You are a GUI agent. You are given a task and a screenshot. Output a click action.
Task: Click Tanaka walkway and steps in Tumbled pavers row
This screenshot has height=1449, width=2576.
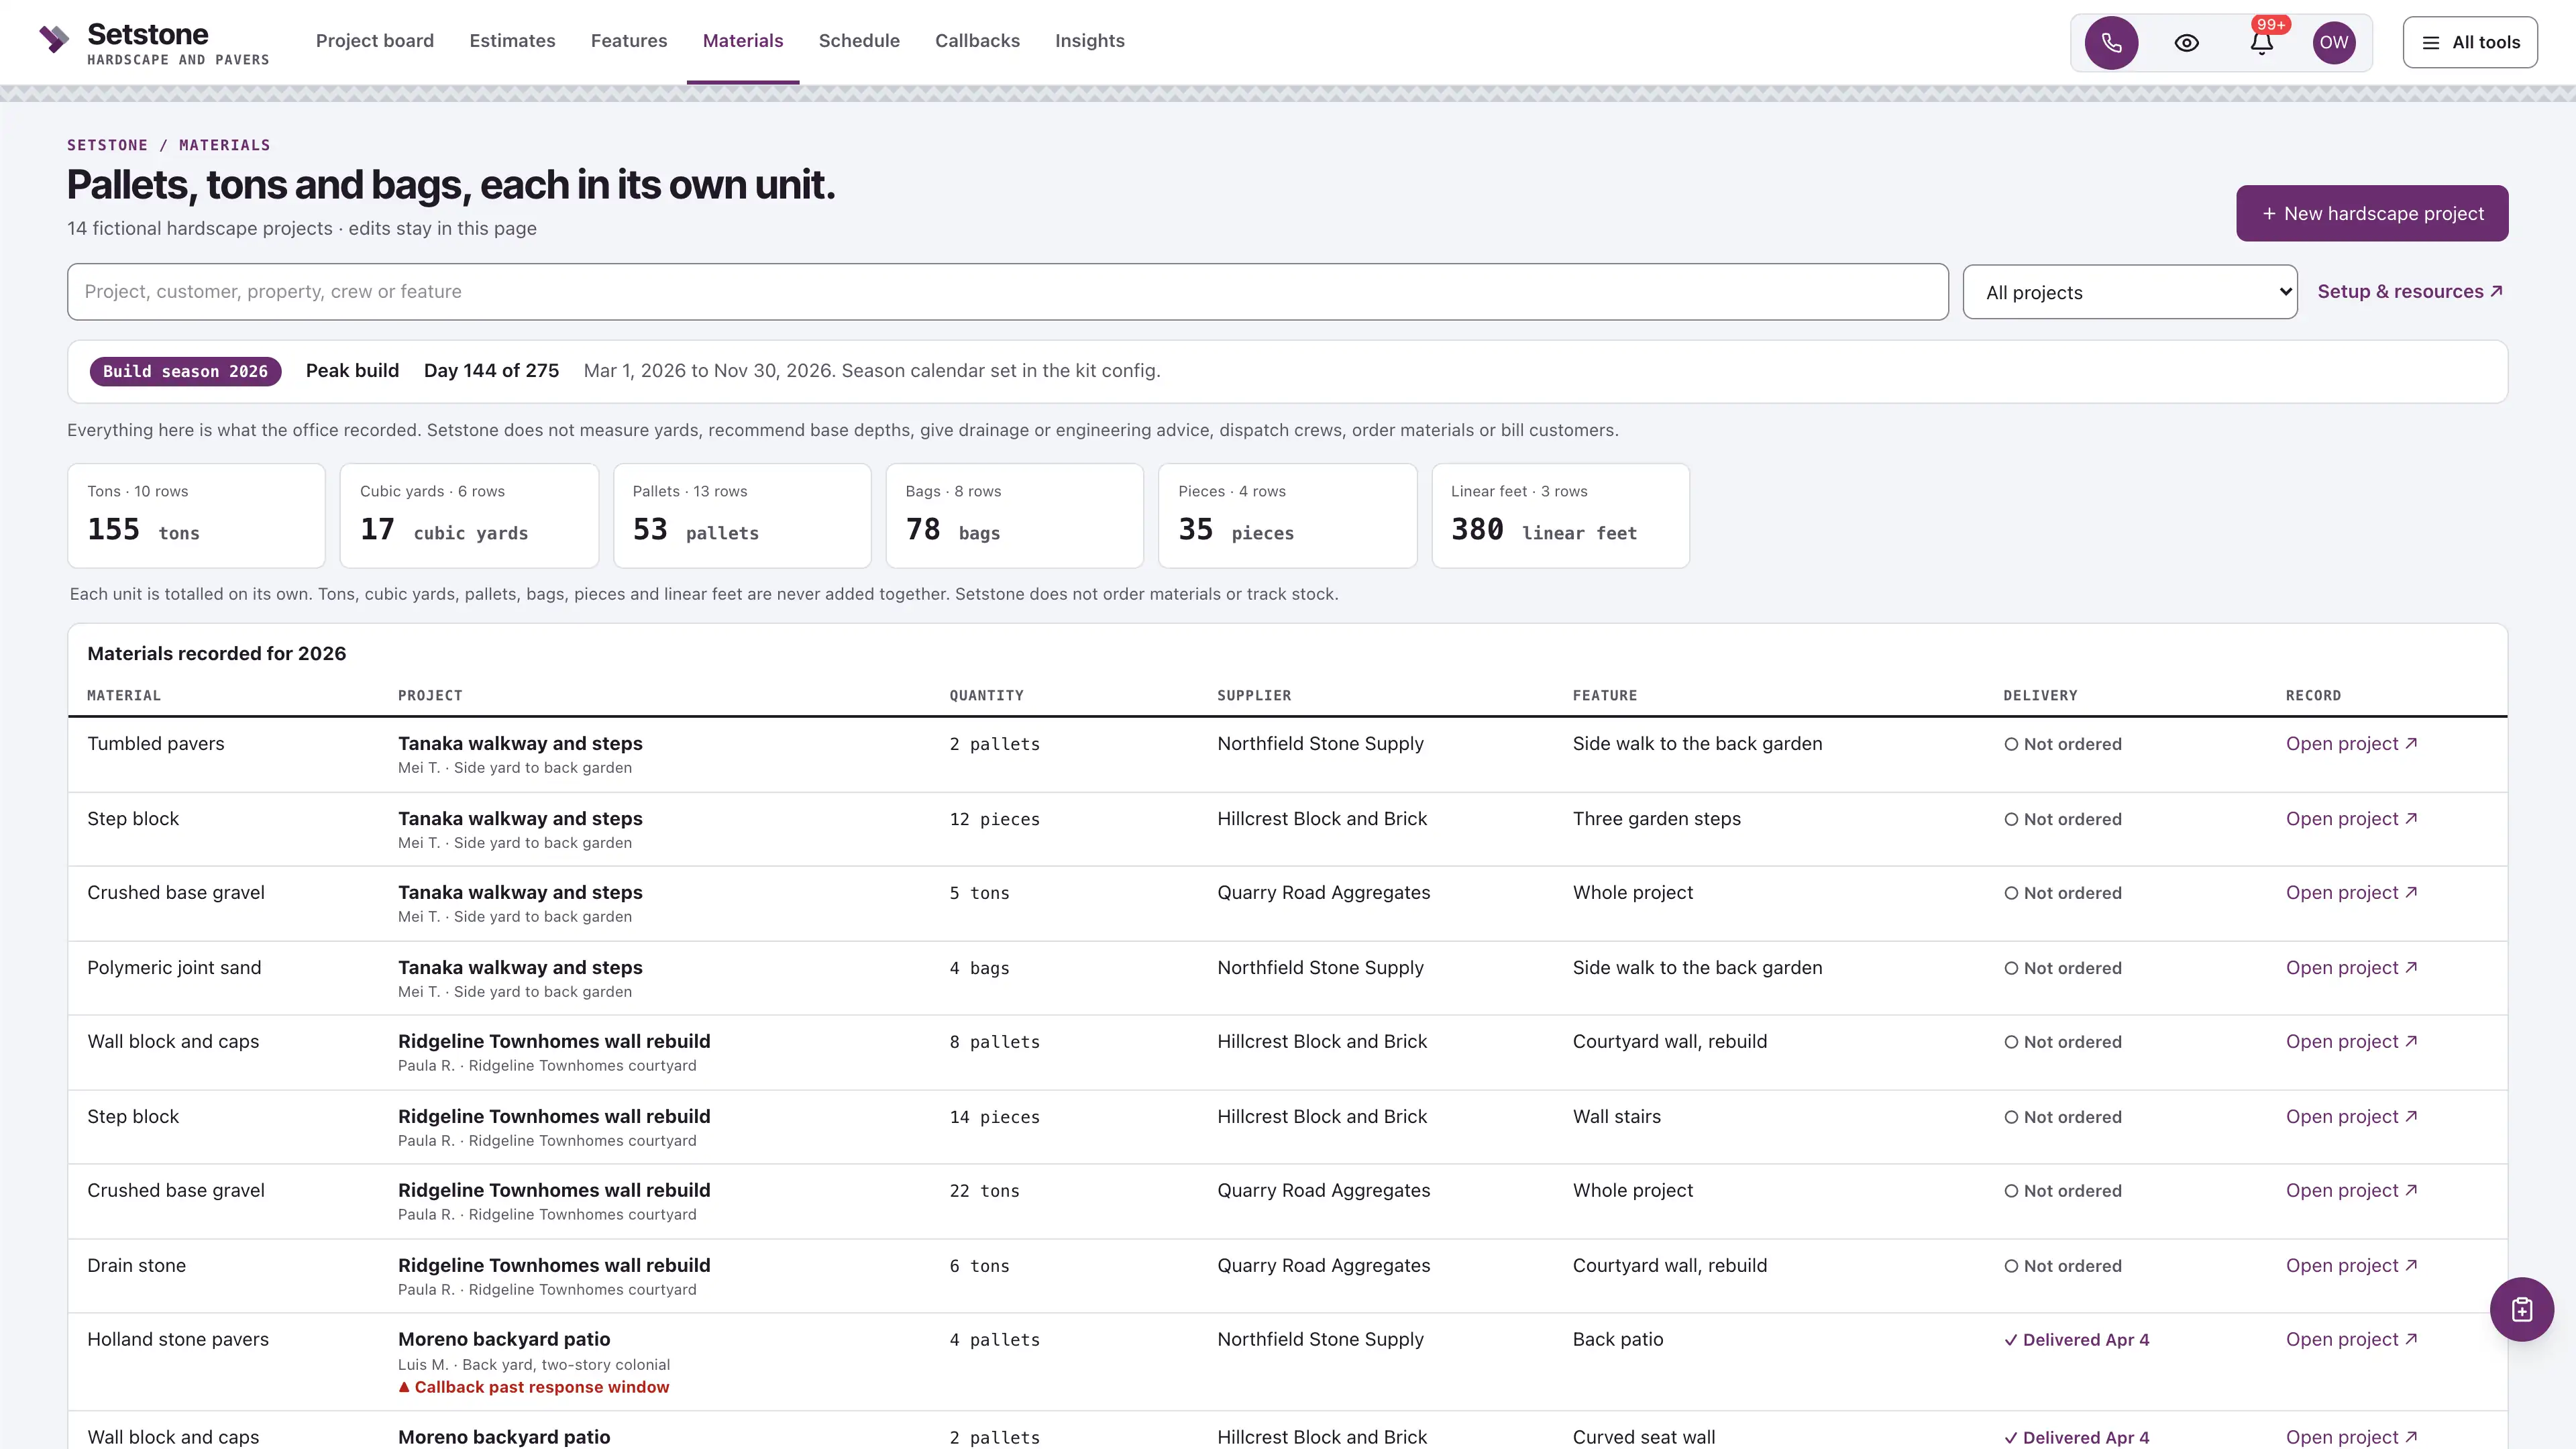520,743
